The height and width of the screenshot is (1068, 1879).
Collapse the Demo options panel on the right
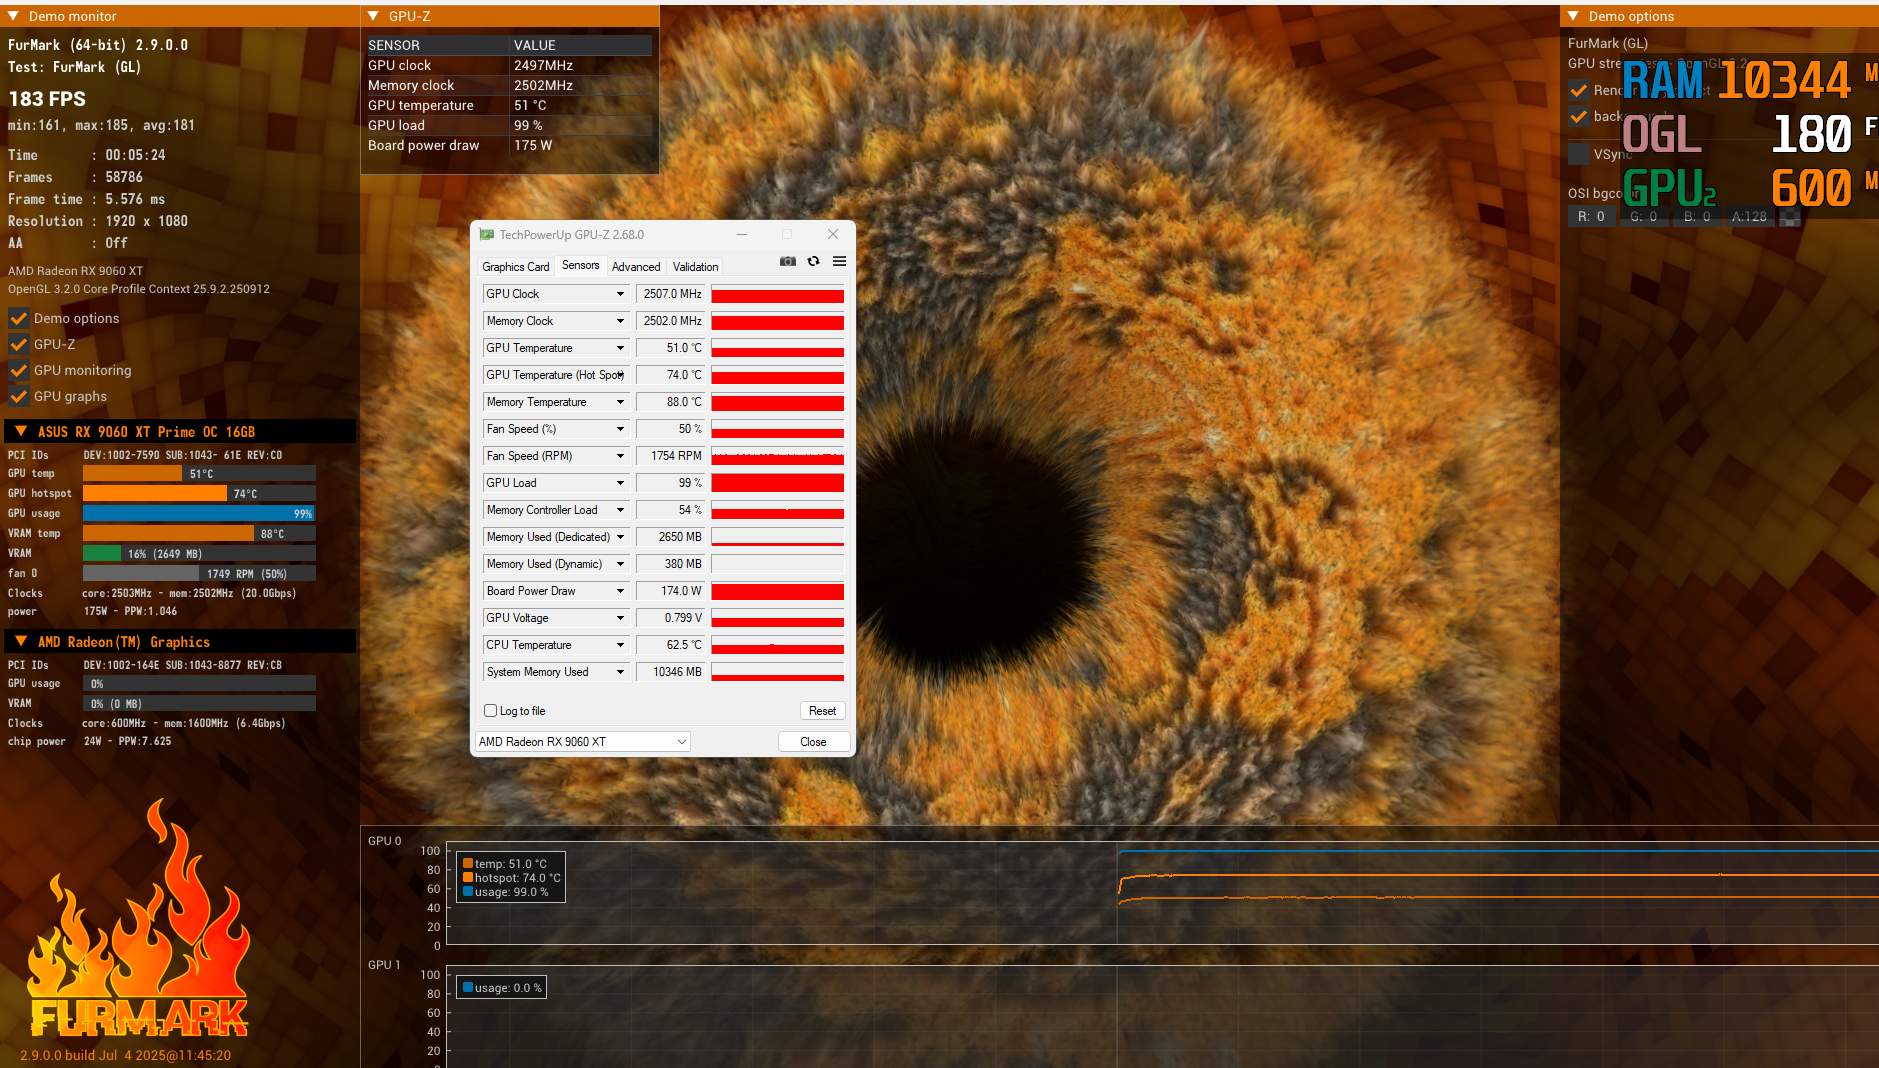pos(1573,16)
